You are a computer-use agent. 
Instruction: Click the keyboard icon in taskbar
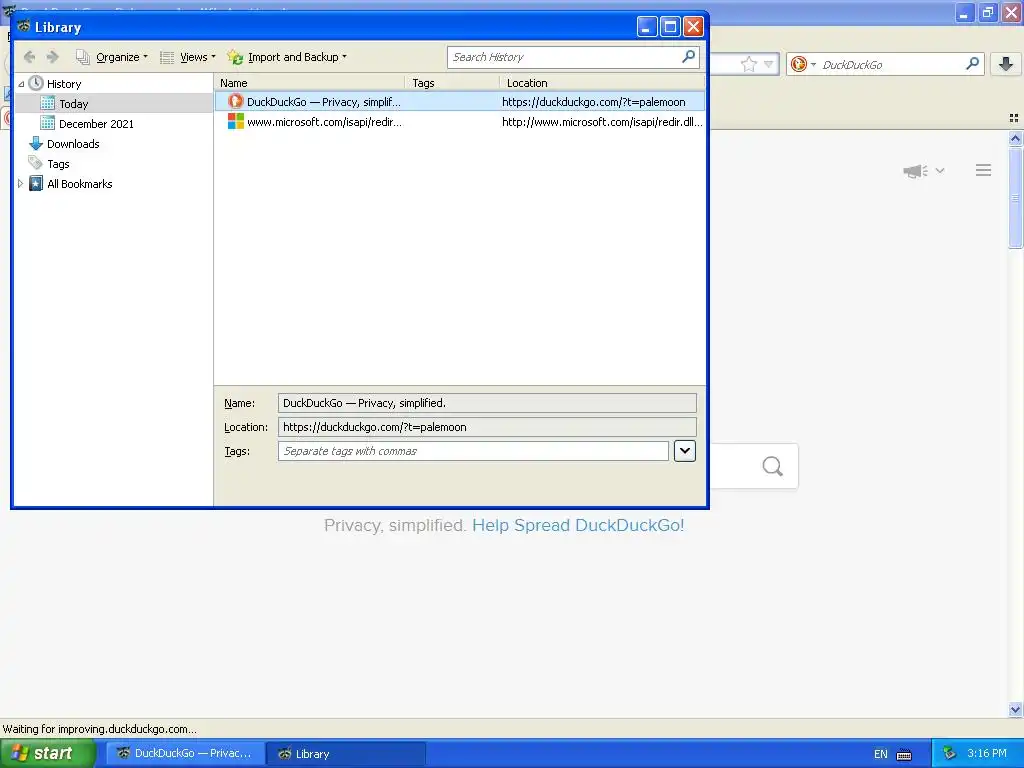point(904,755)
